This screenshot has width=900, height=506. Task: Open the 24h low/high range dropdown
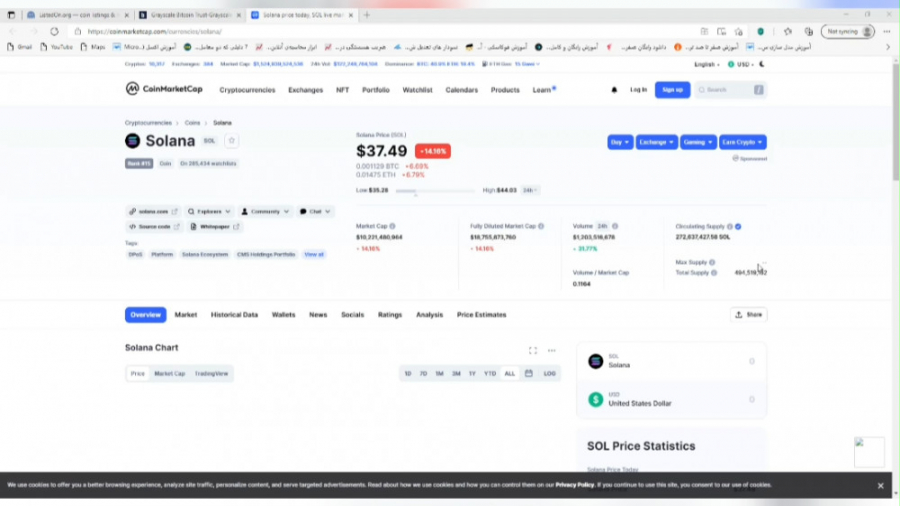(x=530, y=190)
